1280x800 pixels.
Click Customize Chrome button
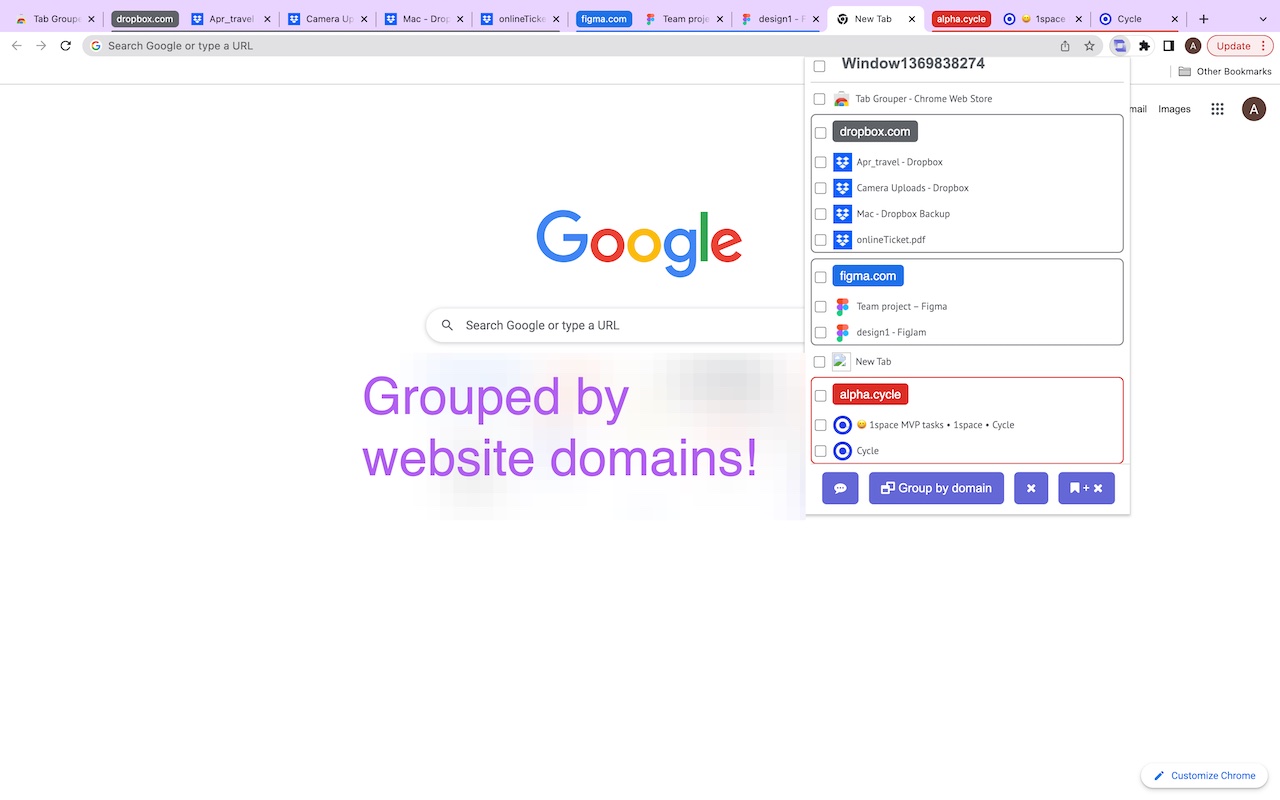[1204, 776]
